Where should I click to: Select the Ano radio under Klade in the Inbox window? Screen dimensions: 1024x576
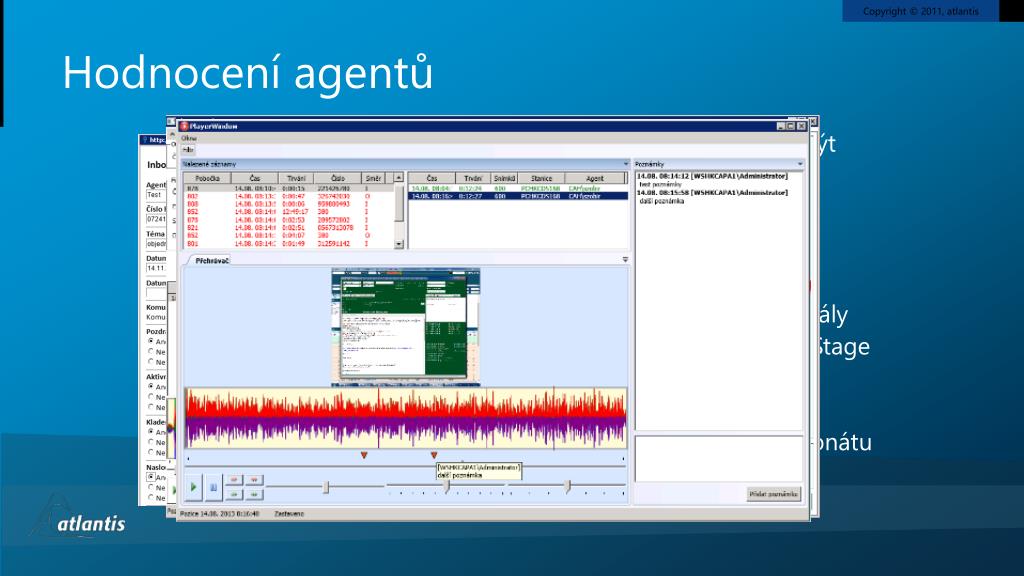tap(151, 432)
